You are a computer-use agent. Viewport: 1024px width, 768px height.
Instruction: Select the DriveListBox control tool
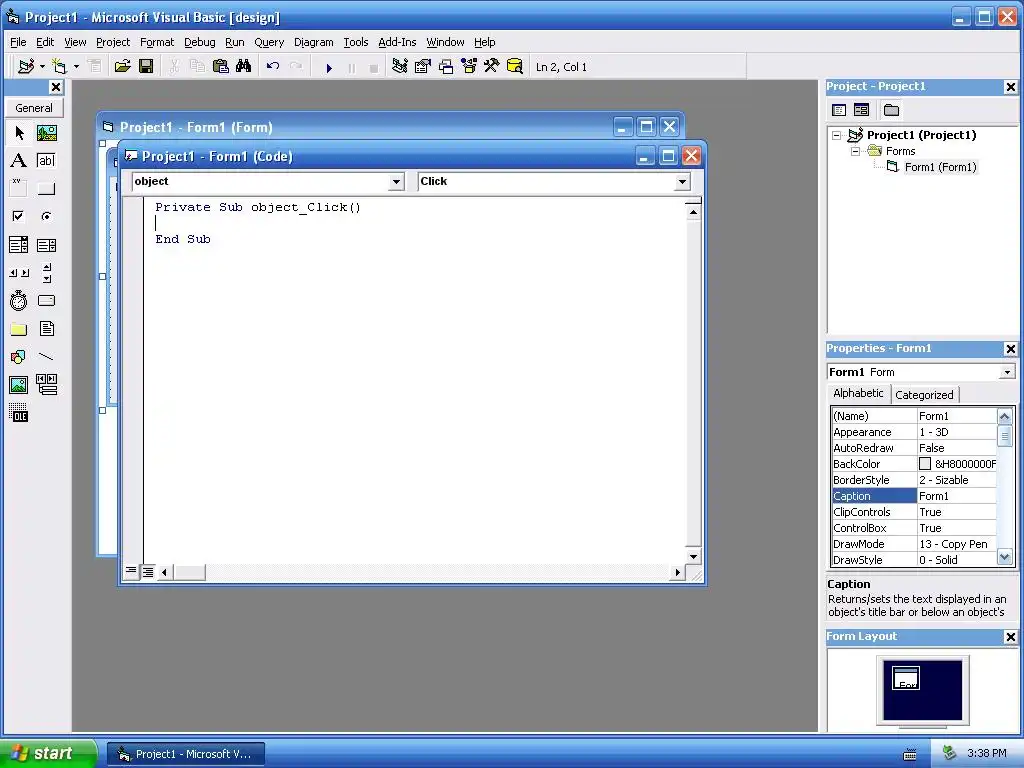[46, 301]
